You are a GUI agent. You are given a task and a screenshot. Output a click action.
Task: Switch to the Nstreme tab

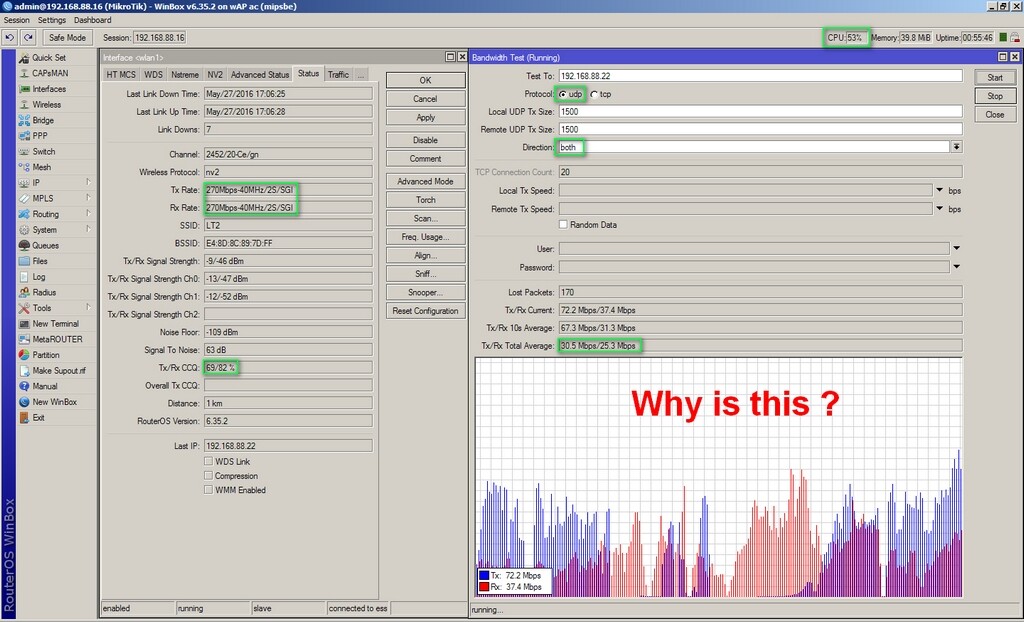pos(185,74)
